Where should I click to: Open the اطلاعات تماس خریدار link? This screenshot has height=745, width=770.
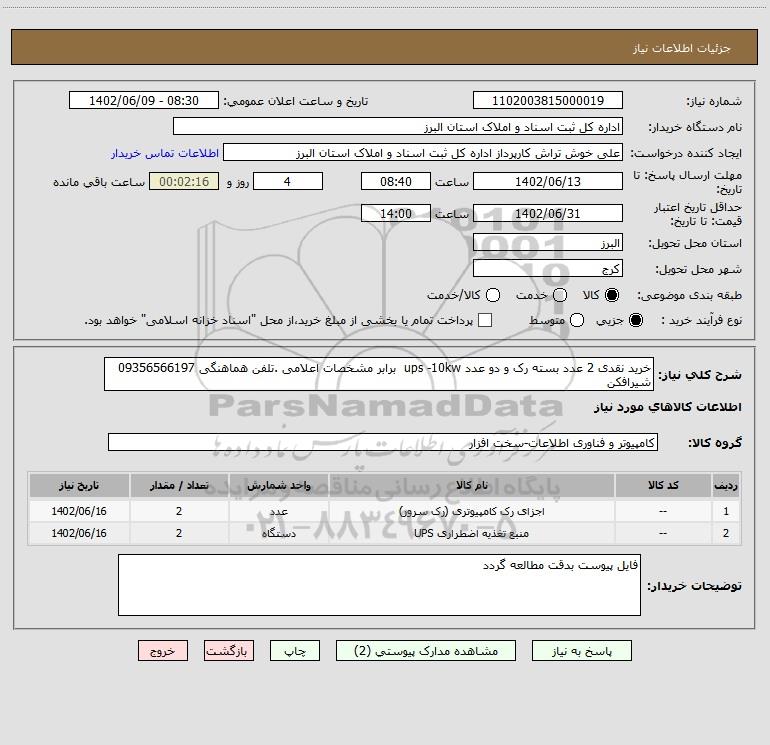pyautogui.click(x=165, y=153)
